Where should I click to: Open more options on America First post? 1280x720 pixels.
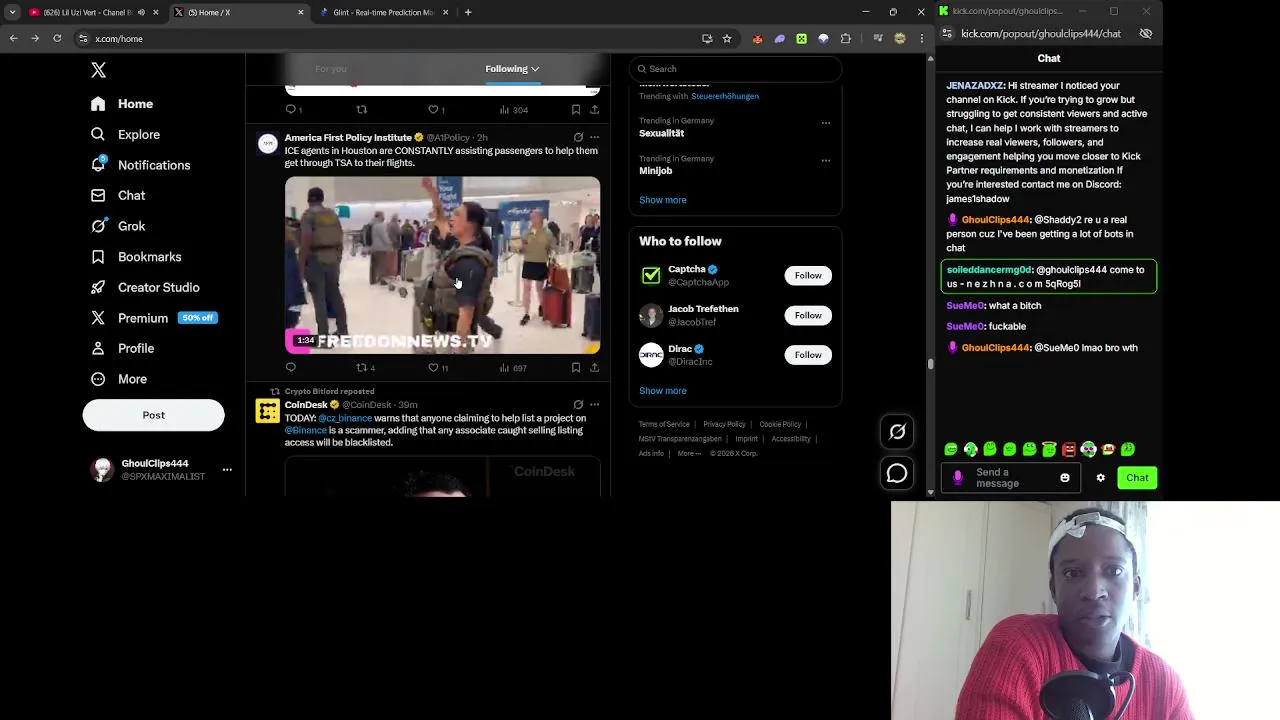point(594,137)
